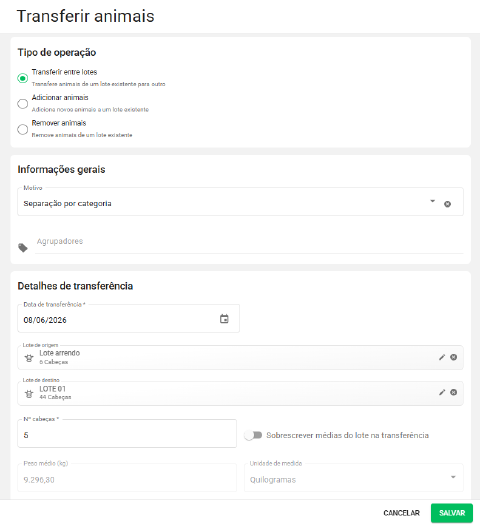Choose the Remover animais radio option

coord(22,129)
